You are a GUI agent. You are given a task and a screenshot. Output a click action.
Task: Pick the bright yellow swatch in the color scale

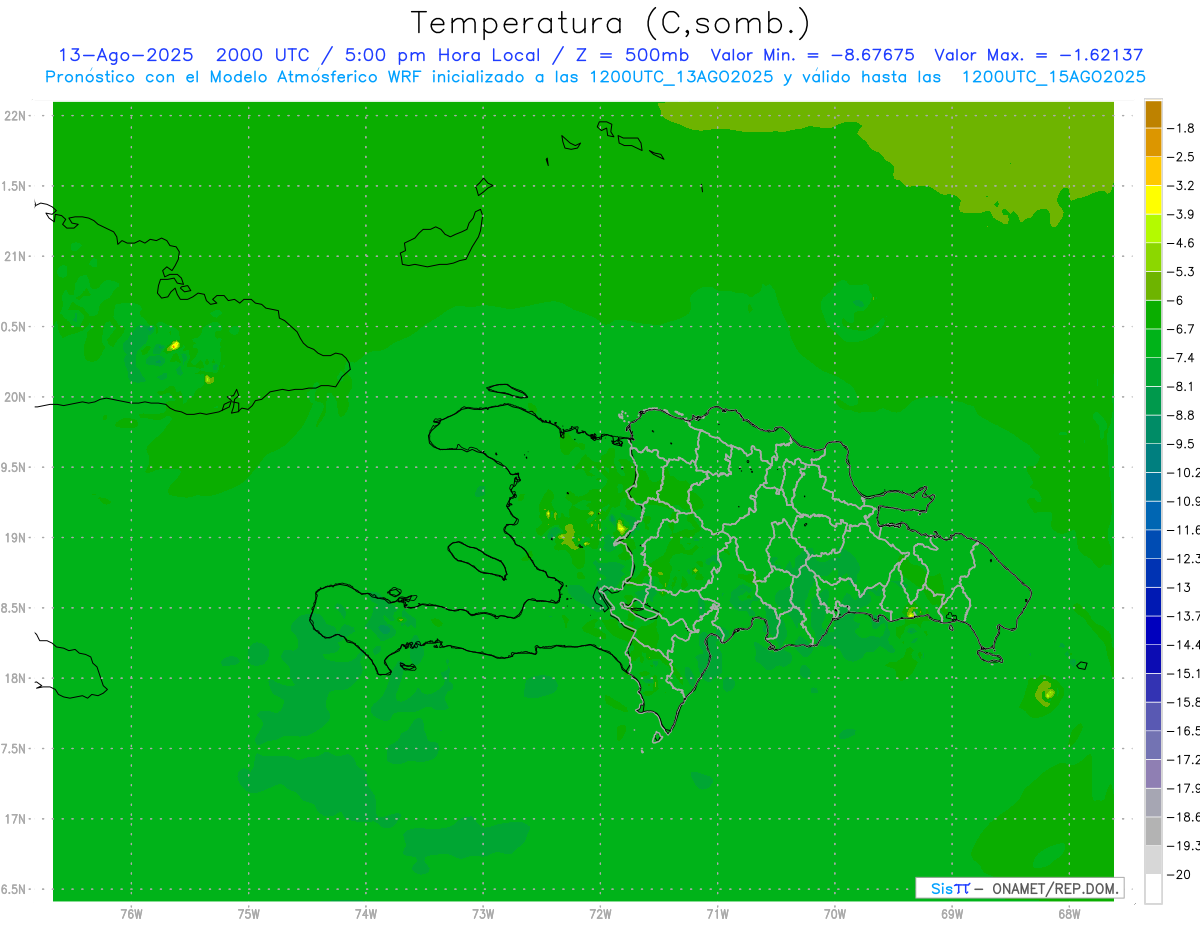(x=1153, y=200)
